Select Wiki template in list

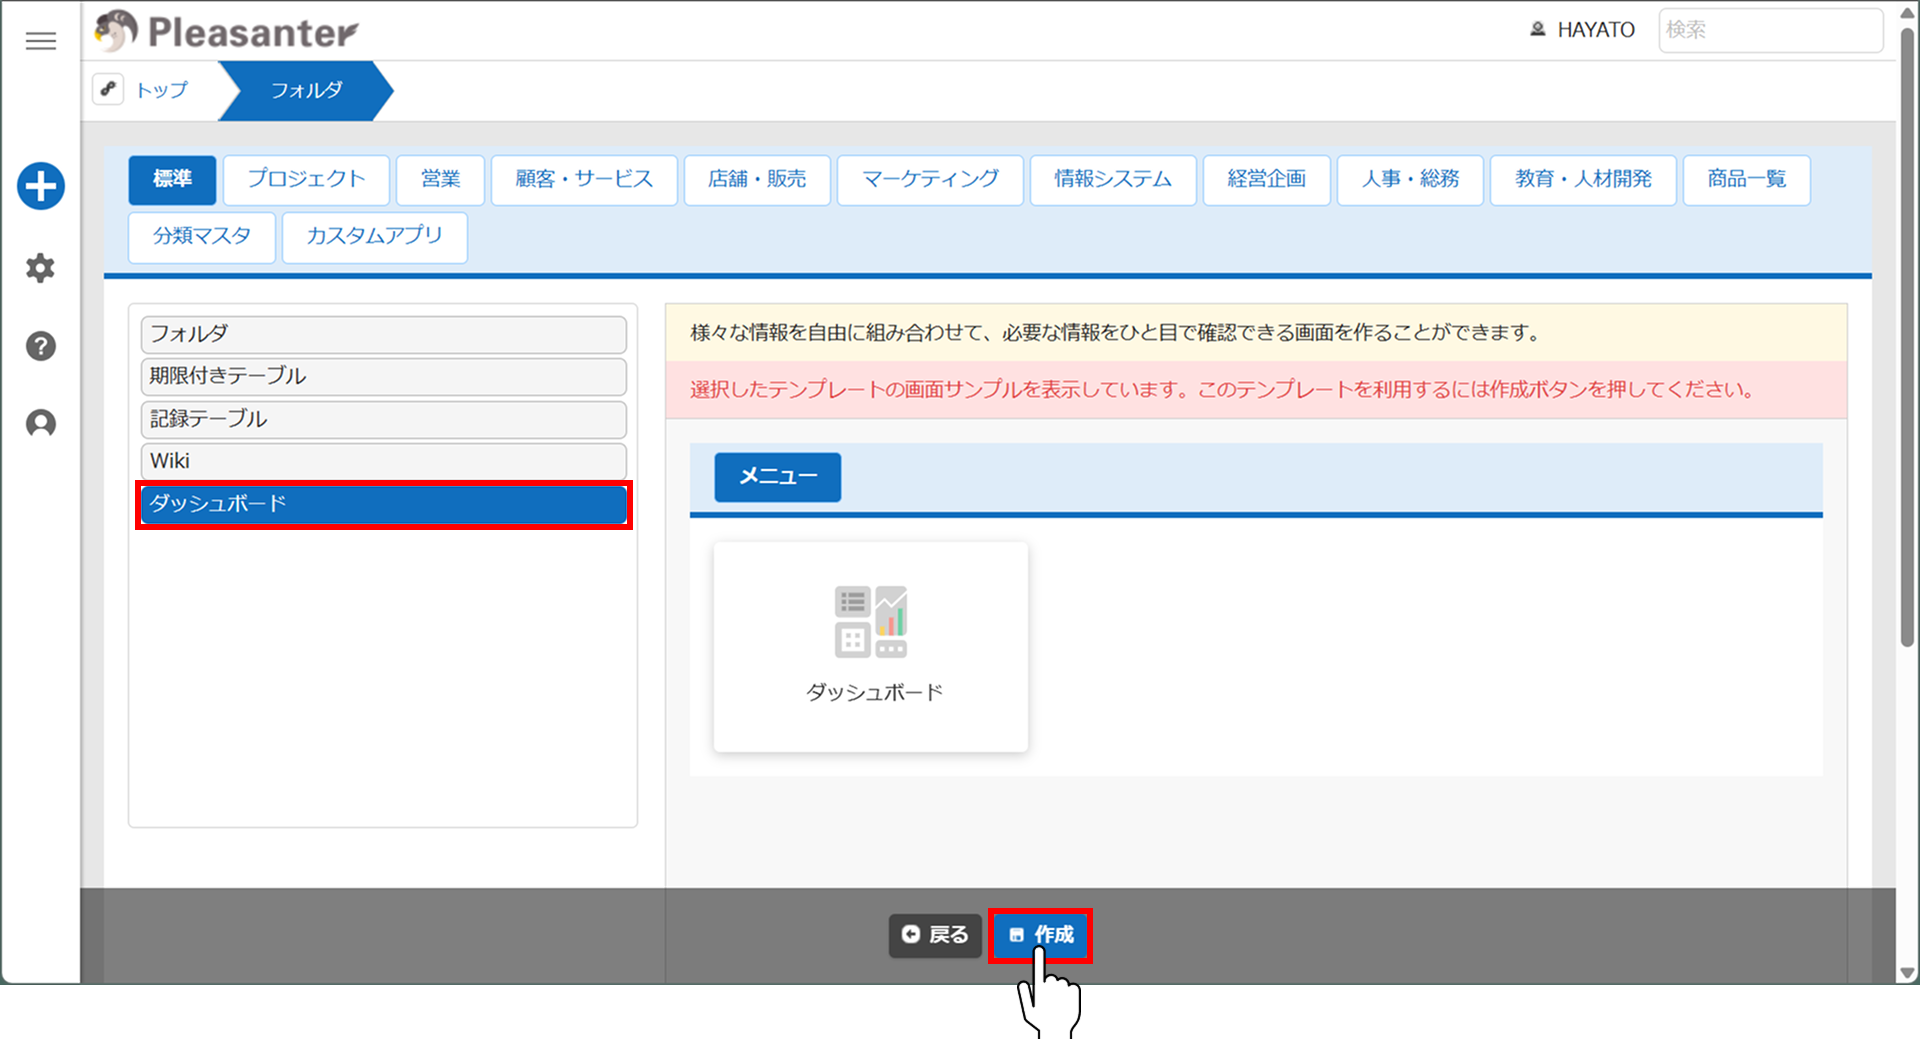pos(384,461)
